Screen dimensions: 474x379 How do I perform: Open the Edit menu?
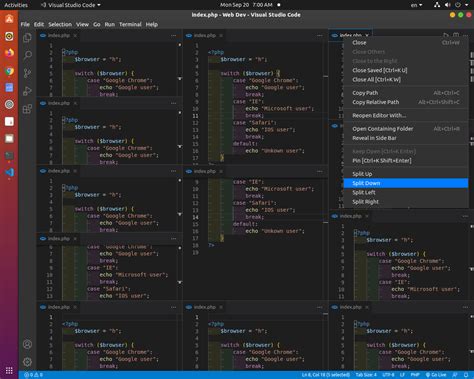pyautogui.click(x=39, y=24)
